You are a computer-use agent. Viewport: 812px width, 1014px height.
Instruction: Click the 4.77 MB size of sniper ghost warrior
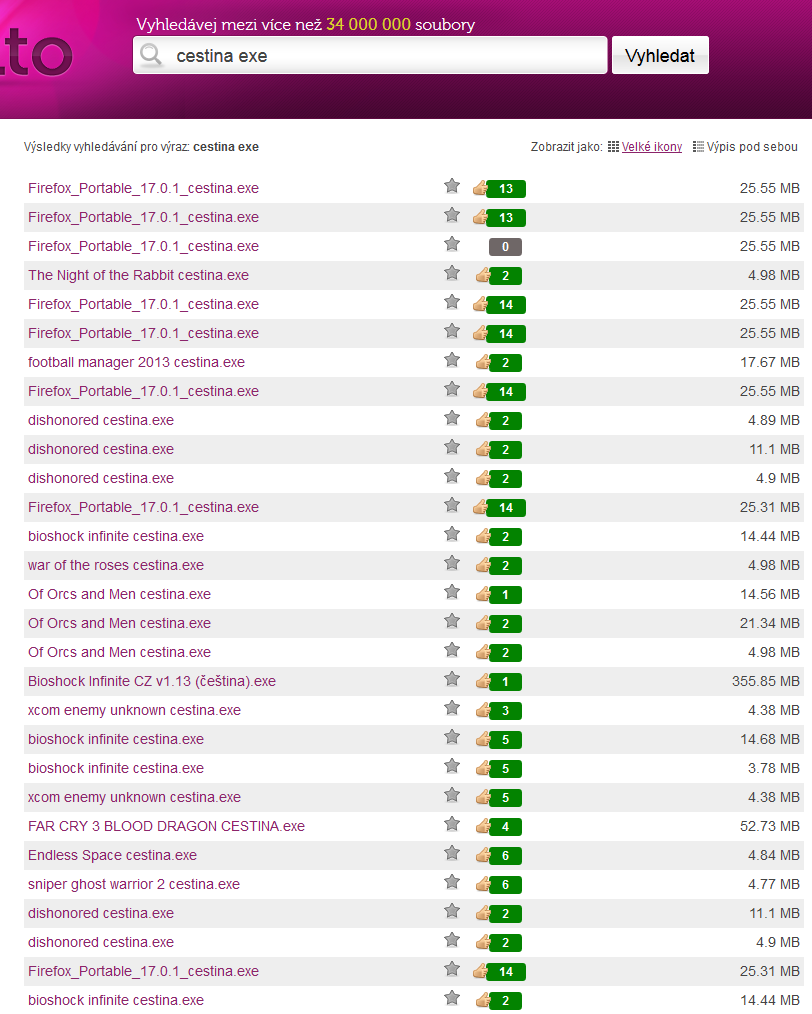[x=774, y=884]
